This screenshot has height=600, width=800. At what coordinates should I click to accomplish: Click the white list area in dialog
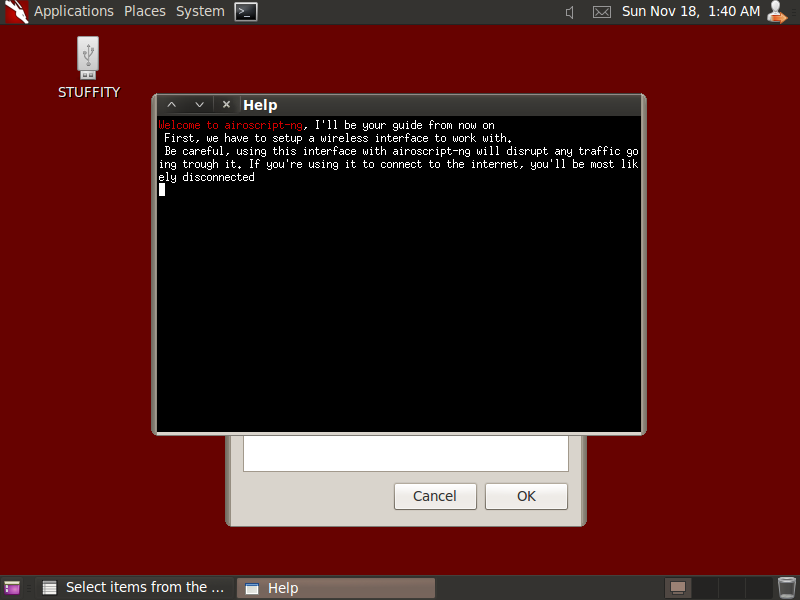pyautogui.click(x=406, y=453)
